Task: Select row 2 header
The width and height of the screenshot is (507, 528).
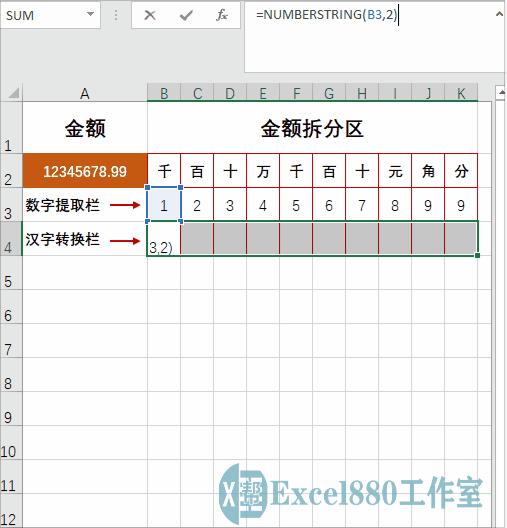Action: click(x=11, y=171)
